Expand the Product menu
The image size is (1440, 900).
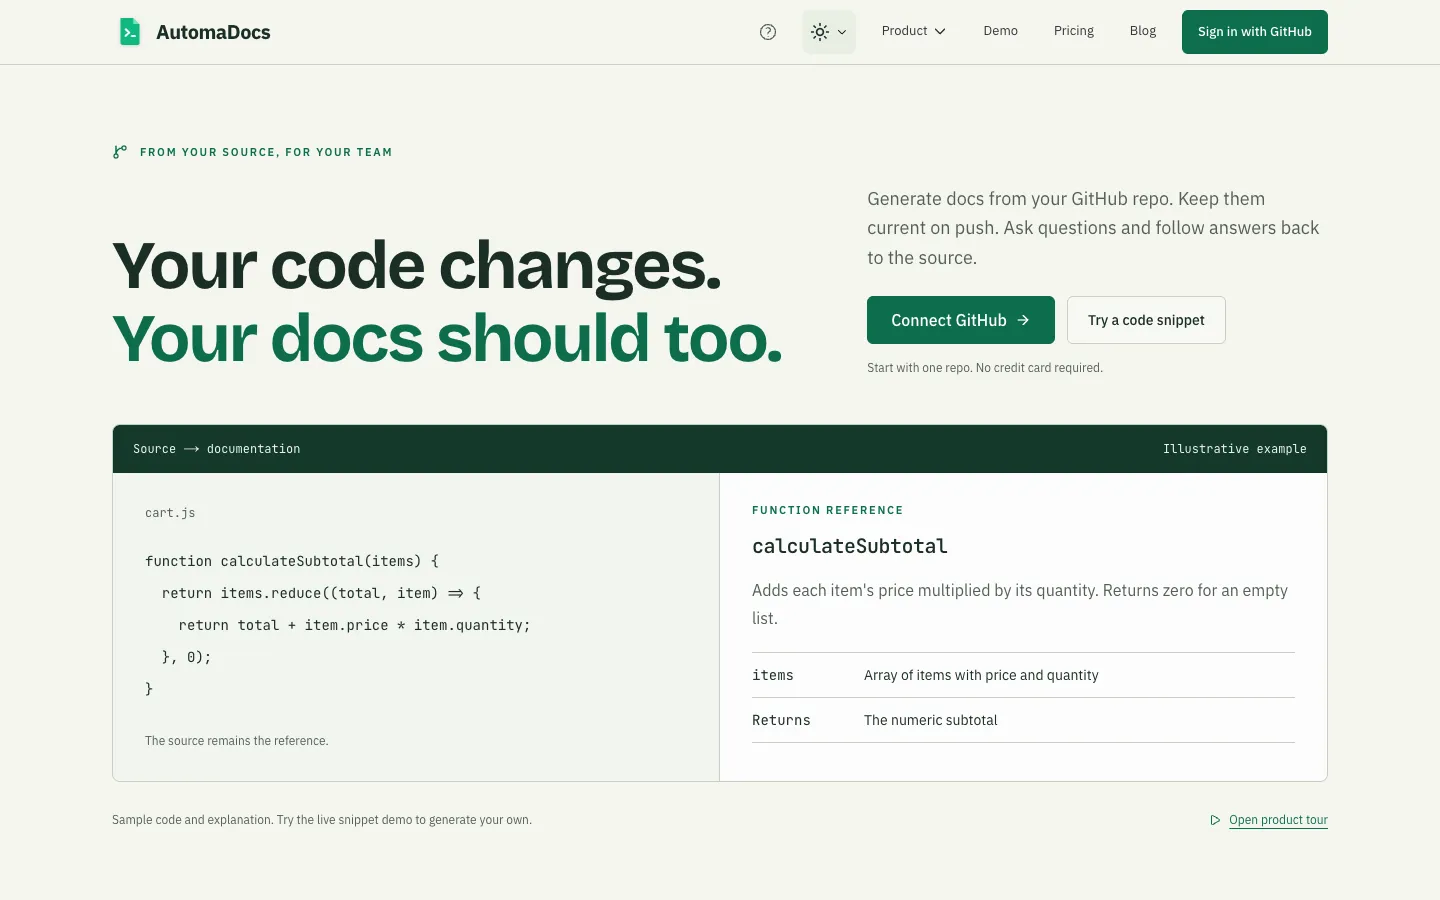(913, 31)
